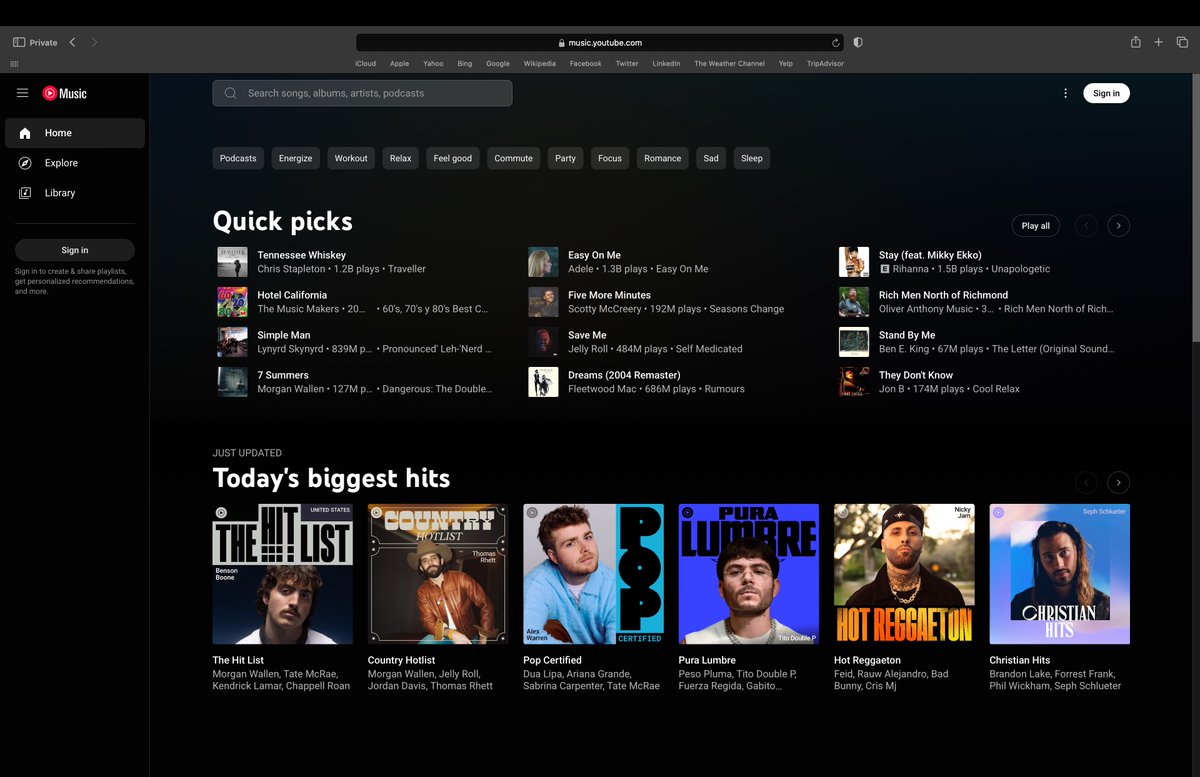The image size is (1200, 777).
Task: Click the favorites grid icon
Action: pyautogui.click(x=14, y=64)
